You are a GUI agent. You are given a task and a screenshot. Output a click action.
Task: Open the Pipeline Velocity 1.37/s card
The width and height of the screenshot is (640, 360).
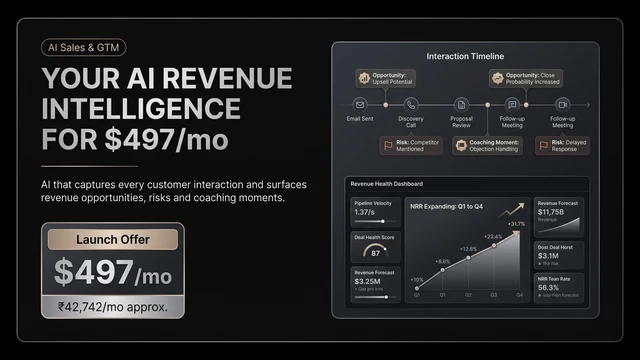[x=375, y=212]
